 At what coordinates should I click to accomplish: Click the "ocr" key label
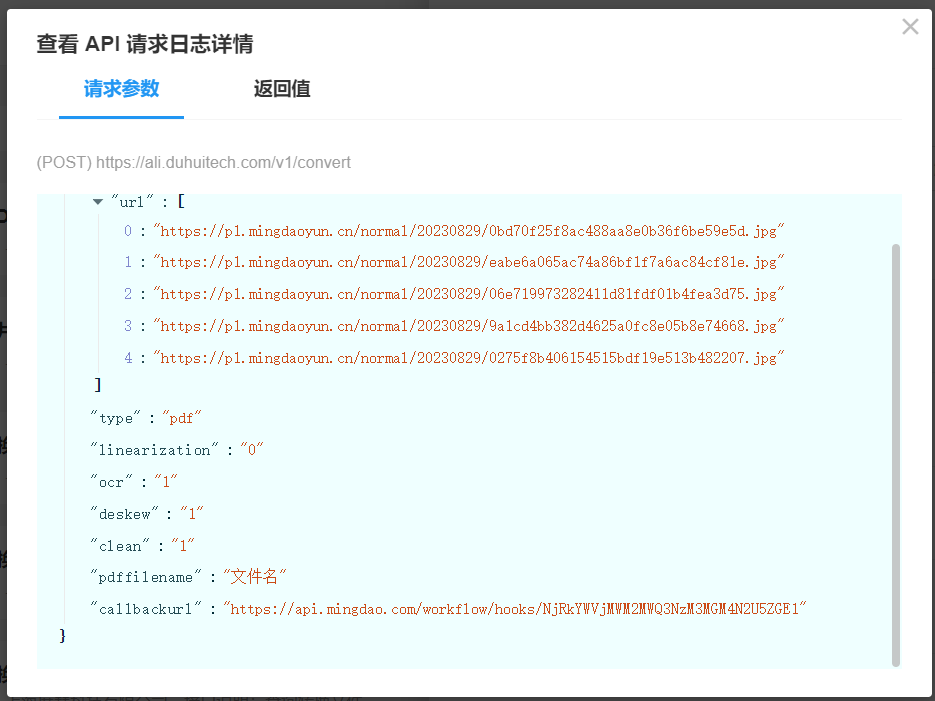click(111, 482)
